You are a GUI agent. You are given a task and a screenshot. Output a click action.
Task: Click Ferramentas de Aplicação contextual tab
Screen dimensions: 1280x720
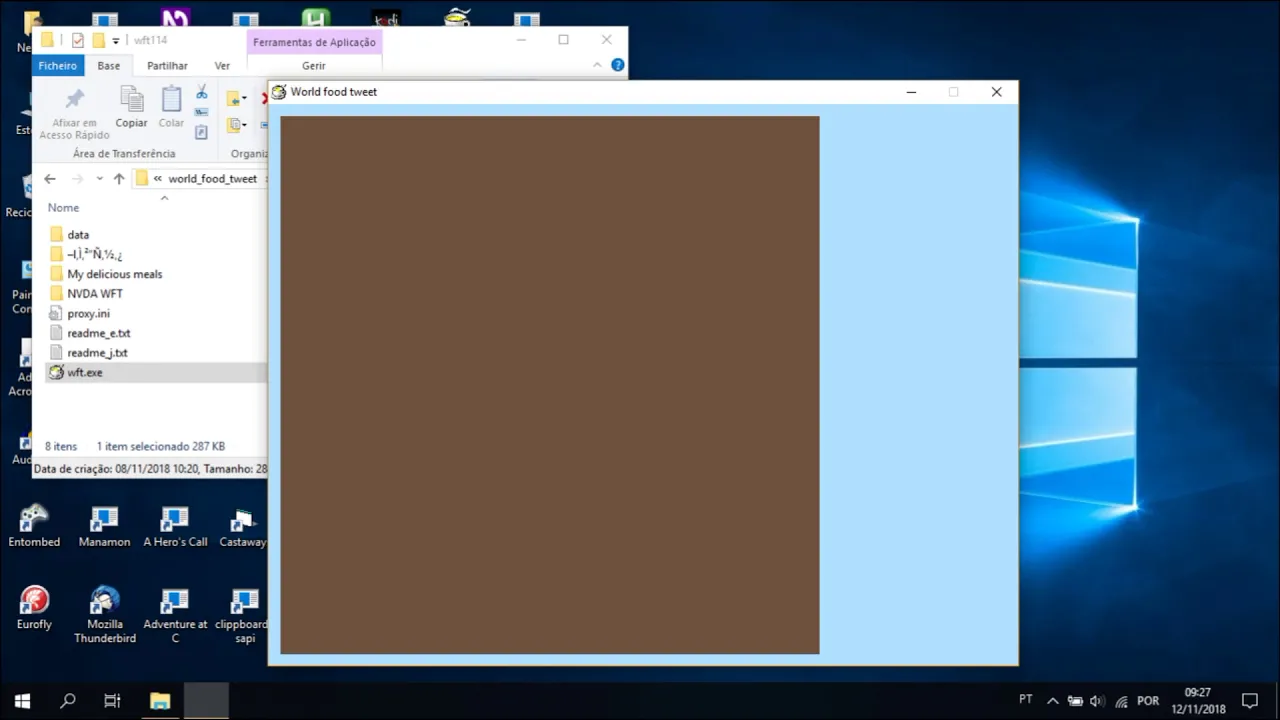pos(314,42)
